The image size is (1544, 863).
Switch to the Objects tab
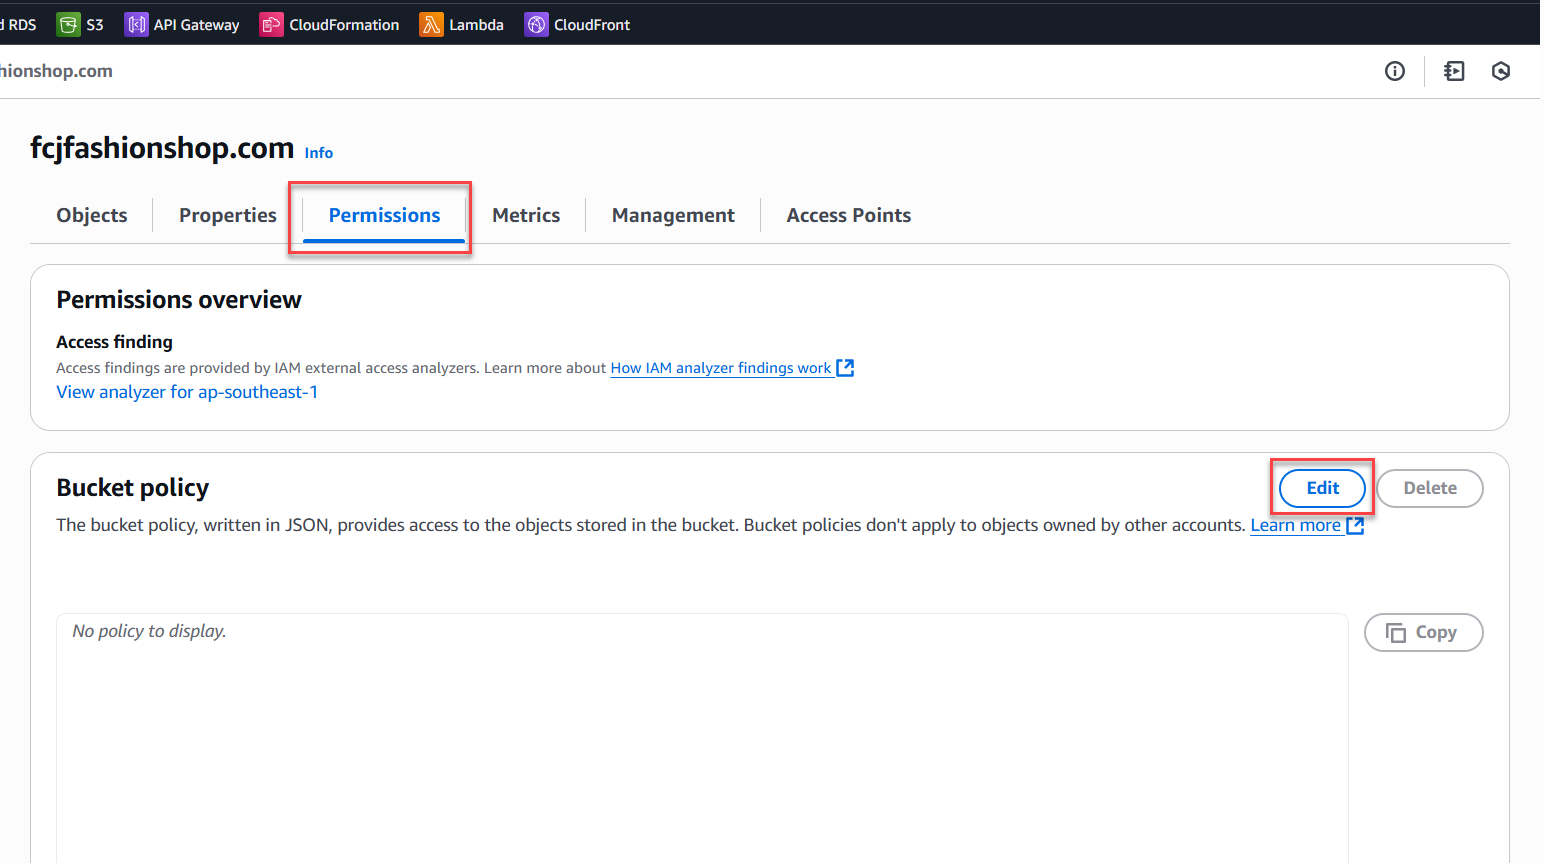(x=92, y=215)
